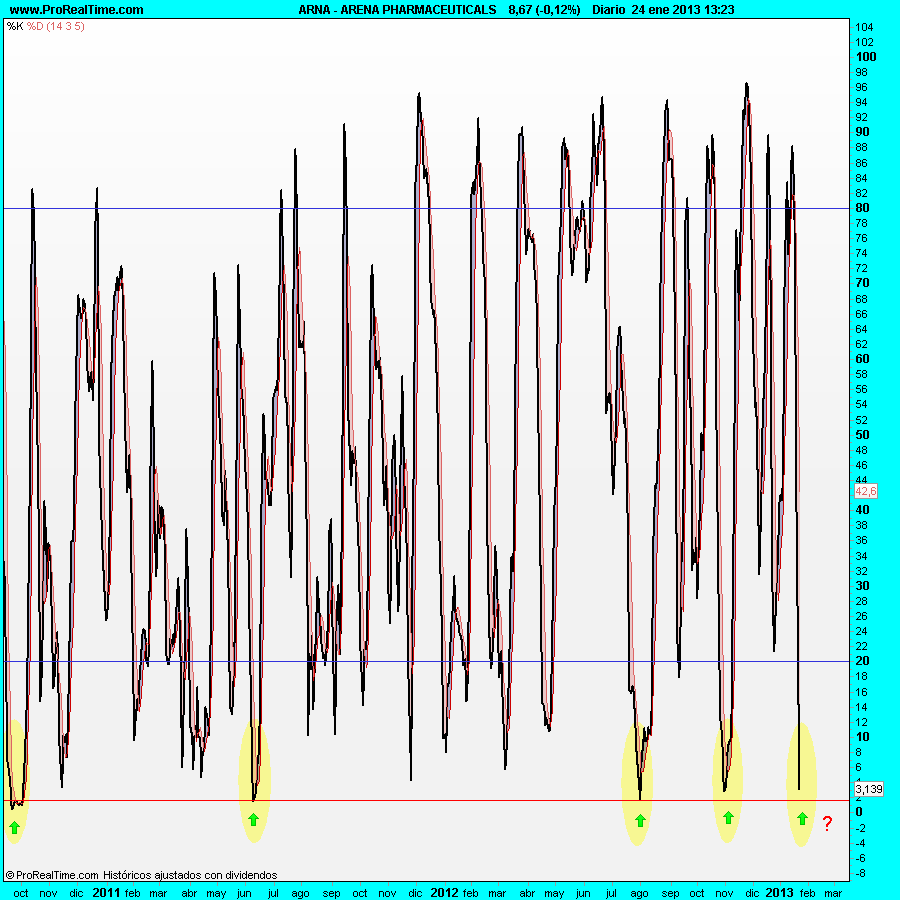The width and height of the screenshot is (900, 900).
Task: Click the 104 level on the scale
Action: [864, 27]
